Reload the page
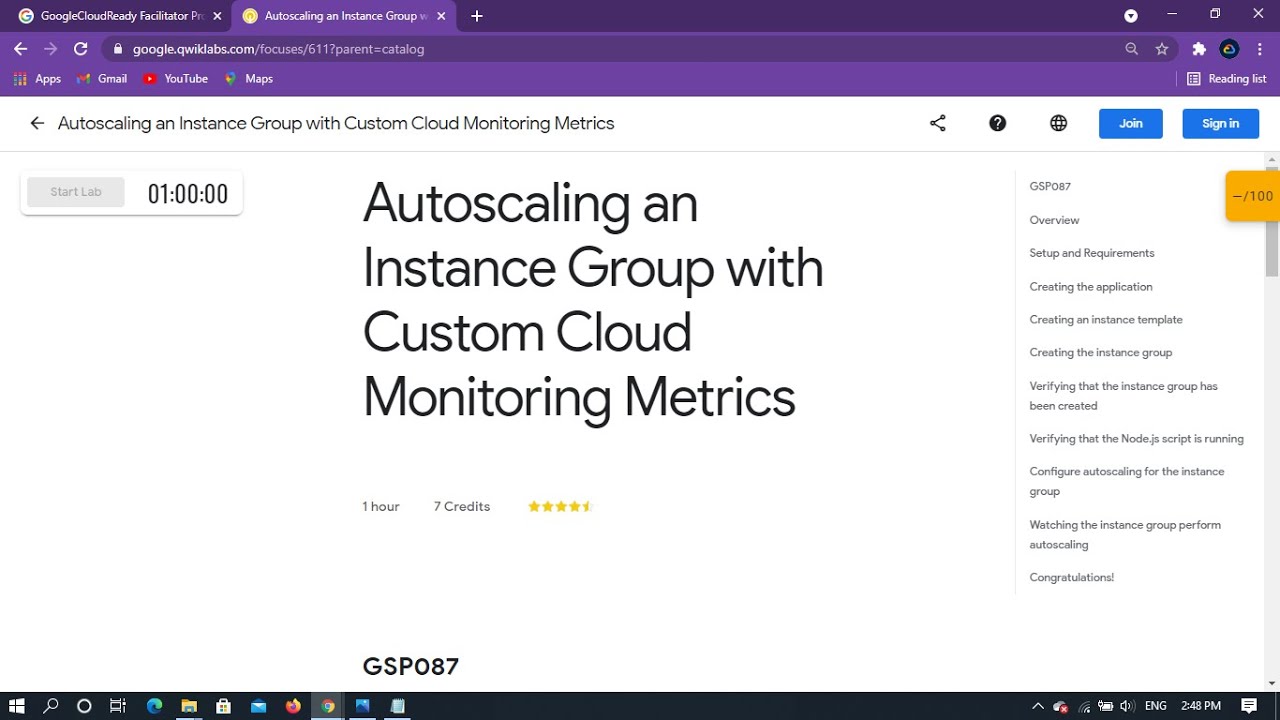 point(81,49)
